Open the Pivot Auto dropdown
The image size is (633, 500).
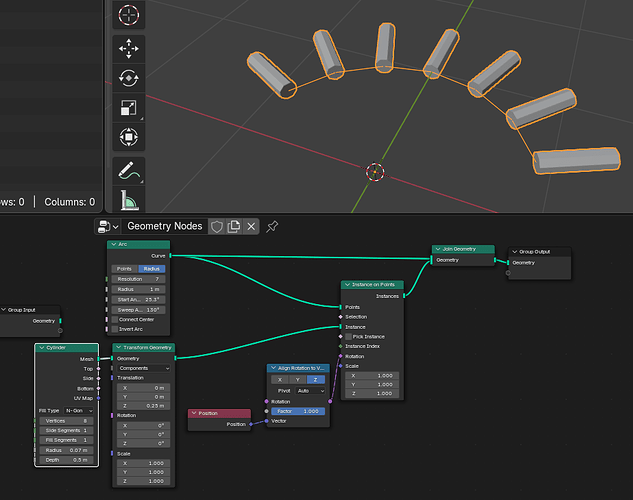click(310, 391)
